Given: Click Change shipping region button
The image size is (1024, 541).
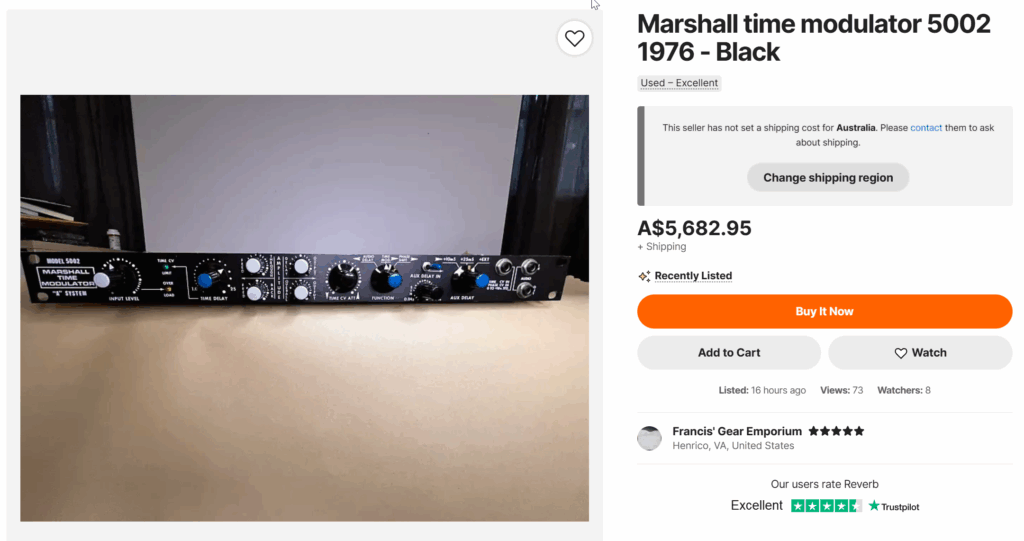Looking at the screenshot, I should (x=828, y=178).
